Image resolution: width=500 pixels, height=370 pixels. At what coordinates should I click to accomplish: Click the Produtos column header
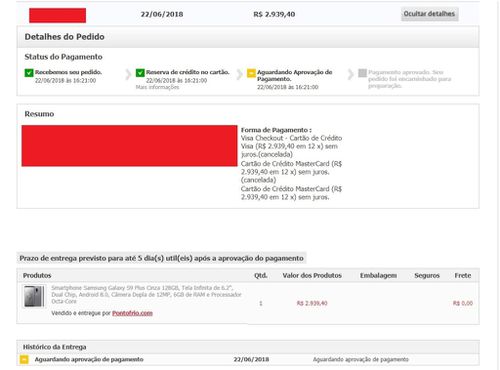tap(37, 276)
